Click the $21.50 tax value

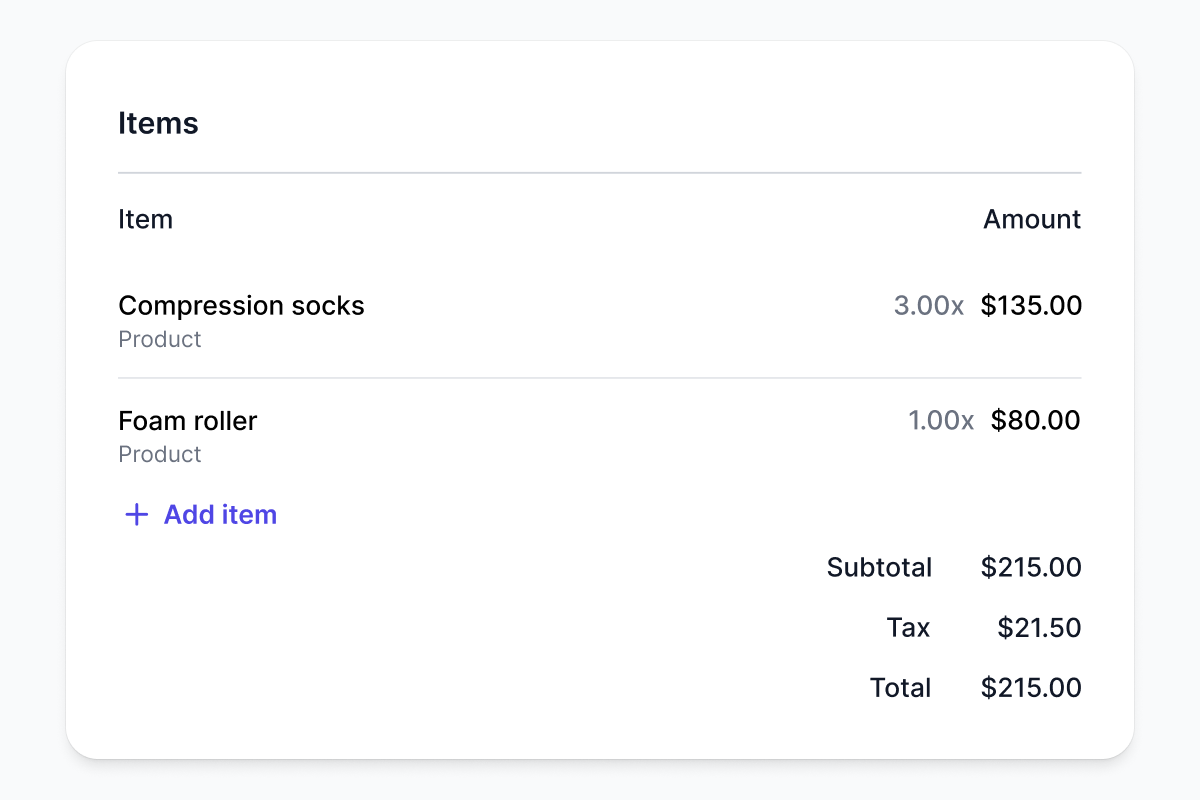pos(1039,628)
